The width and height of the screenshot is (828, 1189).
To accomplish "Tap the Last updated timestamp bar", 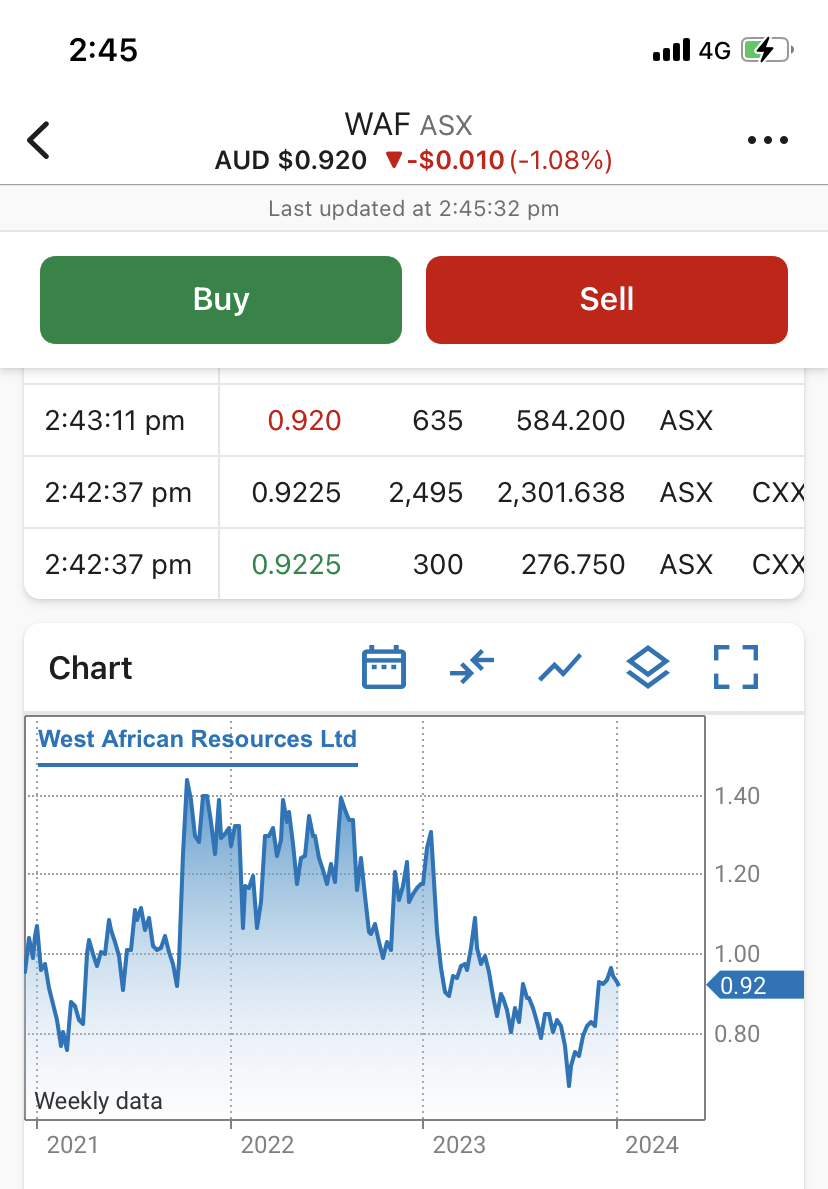I will click(x=414, y=209).
